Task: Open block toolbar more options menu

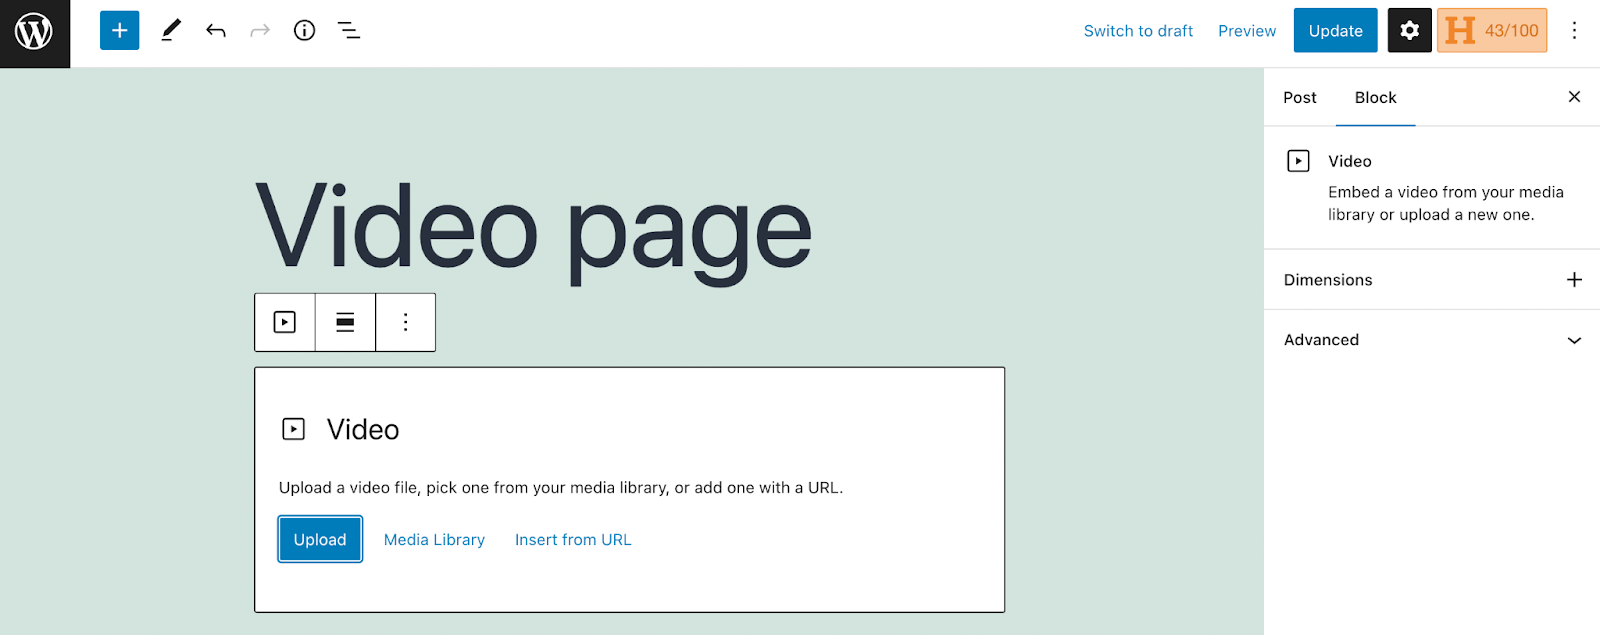Action: pos(405,322)
